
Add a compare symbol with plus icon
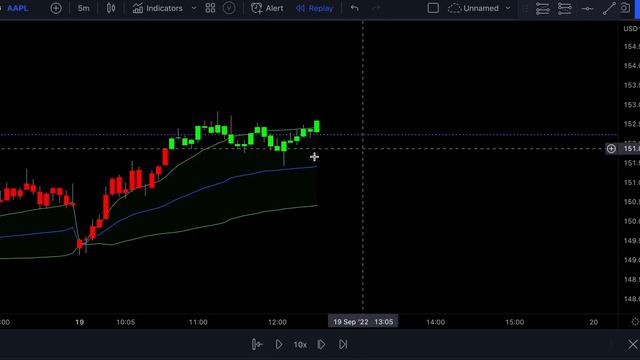coord(56,8)
